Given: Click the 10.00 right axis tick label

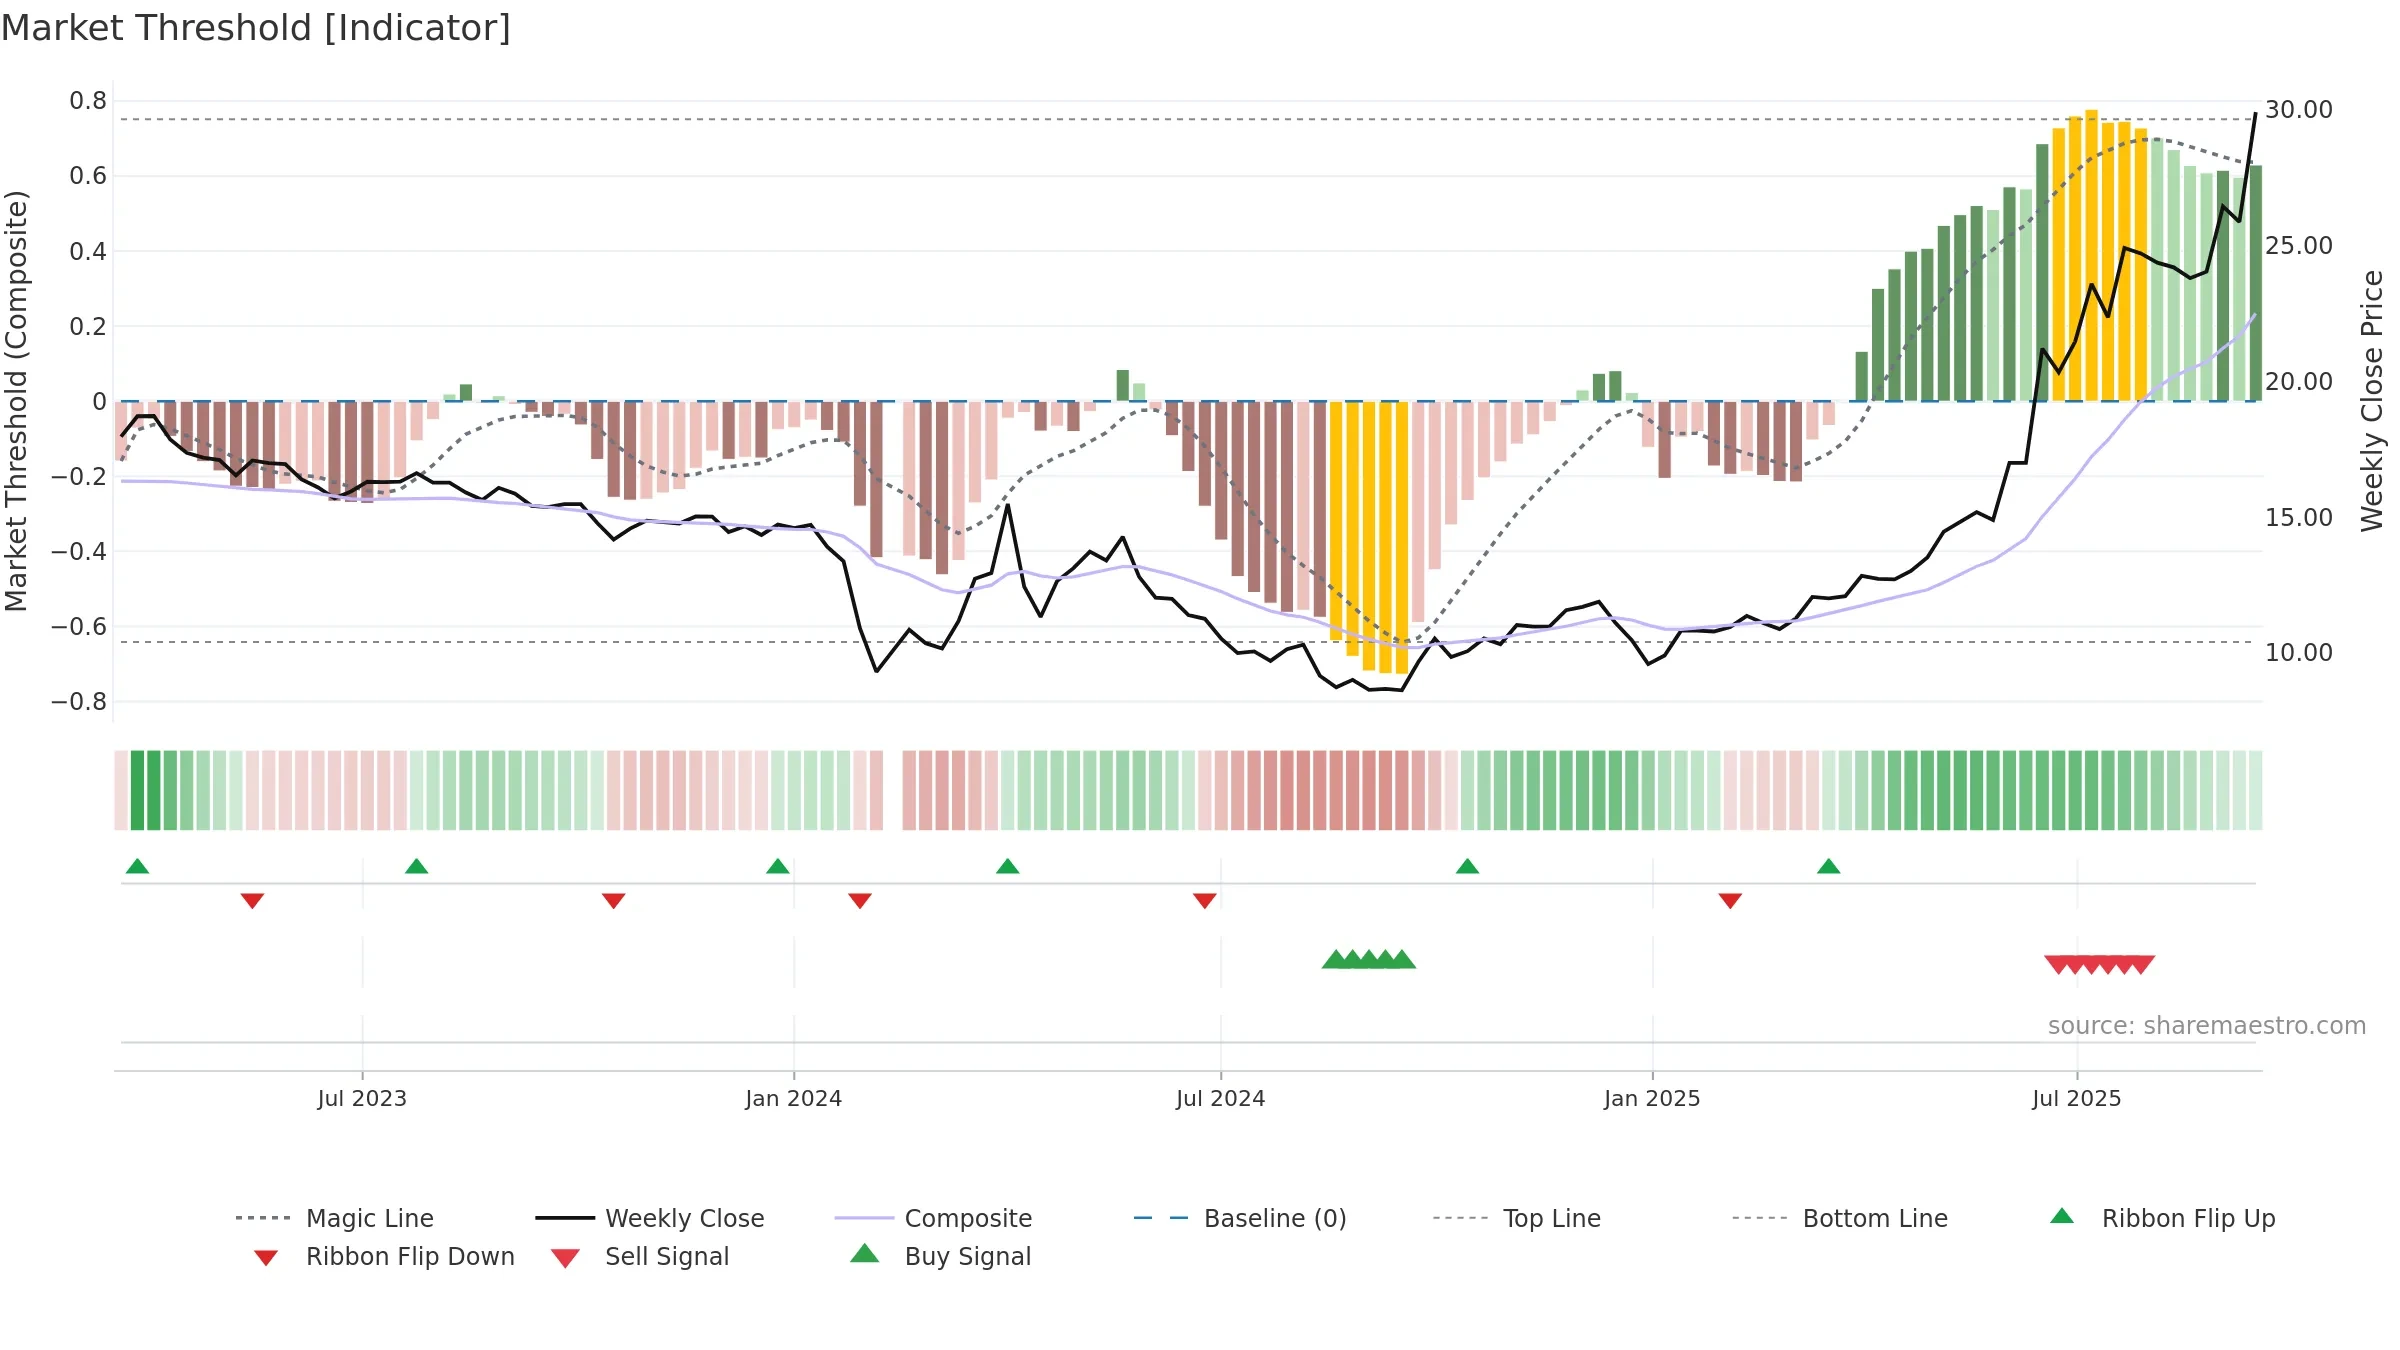Looking at the screenshot, I should (2299, 653).
